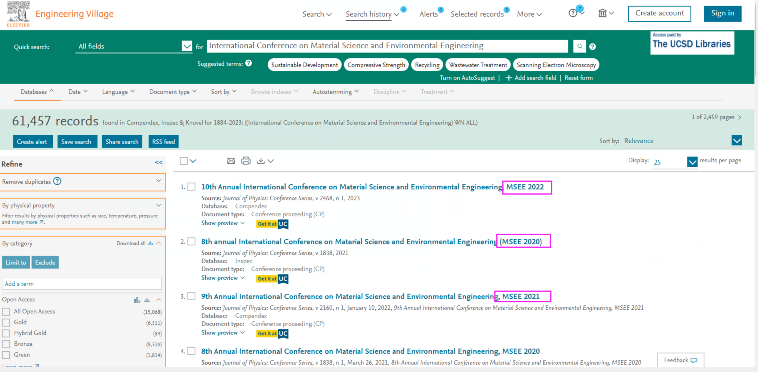
Task: Click the magnifier search icon in quick search
Action: (579, 46)
